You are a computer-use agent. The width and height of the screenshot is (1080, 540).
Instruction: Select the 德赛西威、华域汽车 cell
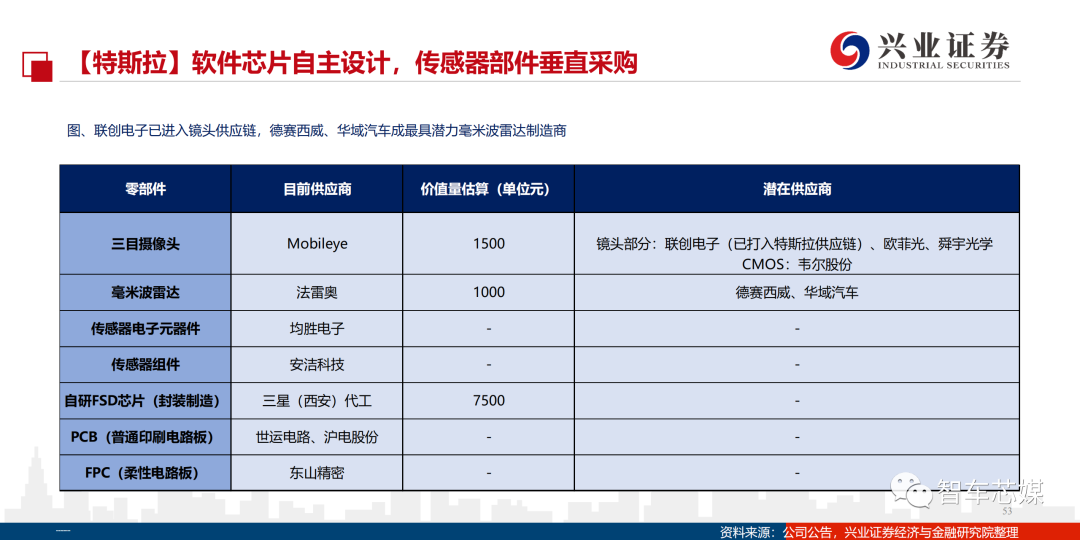pyautogui.click(x=797, y=293)
